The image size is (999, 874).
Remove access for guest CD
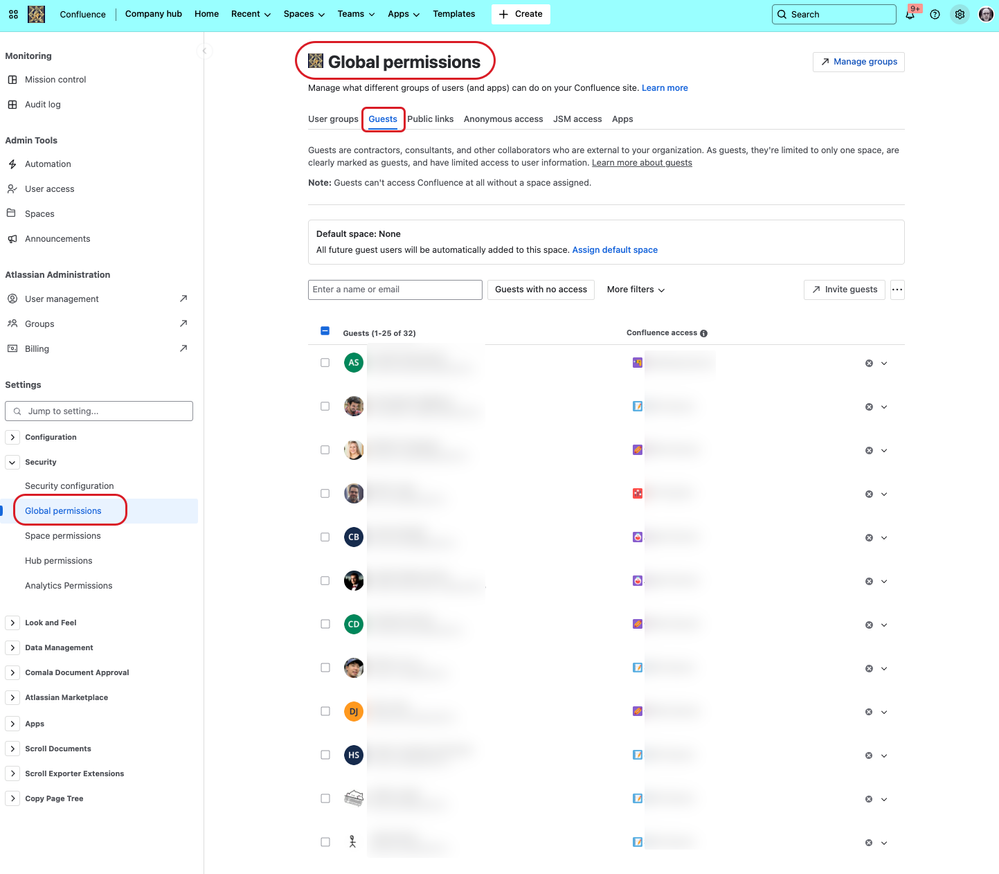tap(868, 625)
